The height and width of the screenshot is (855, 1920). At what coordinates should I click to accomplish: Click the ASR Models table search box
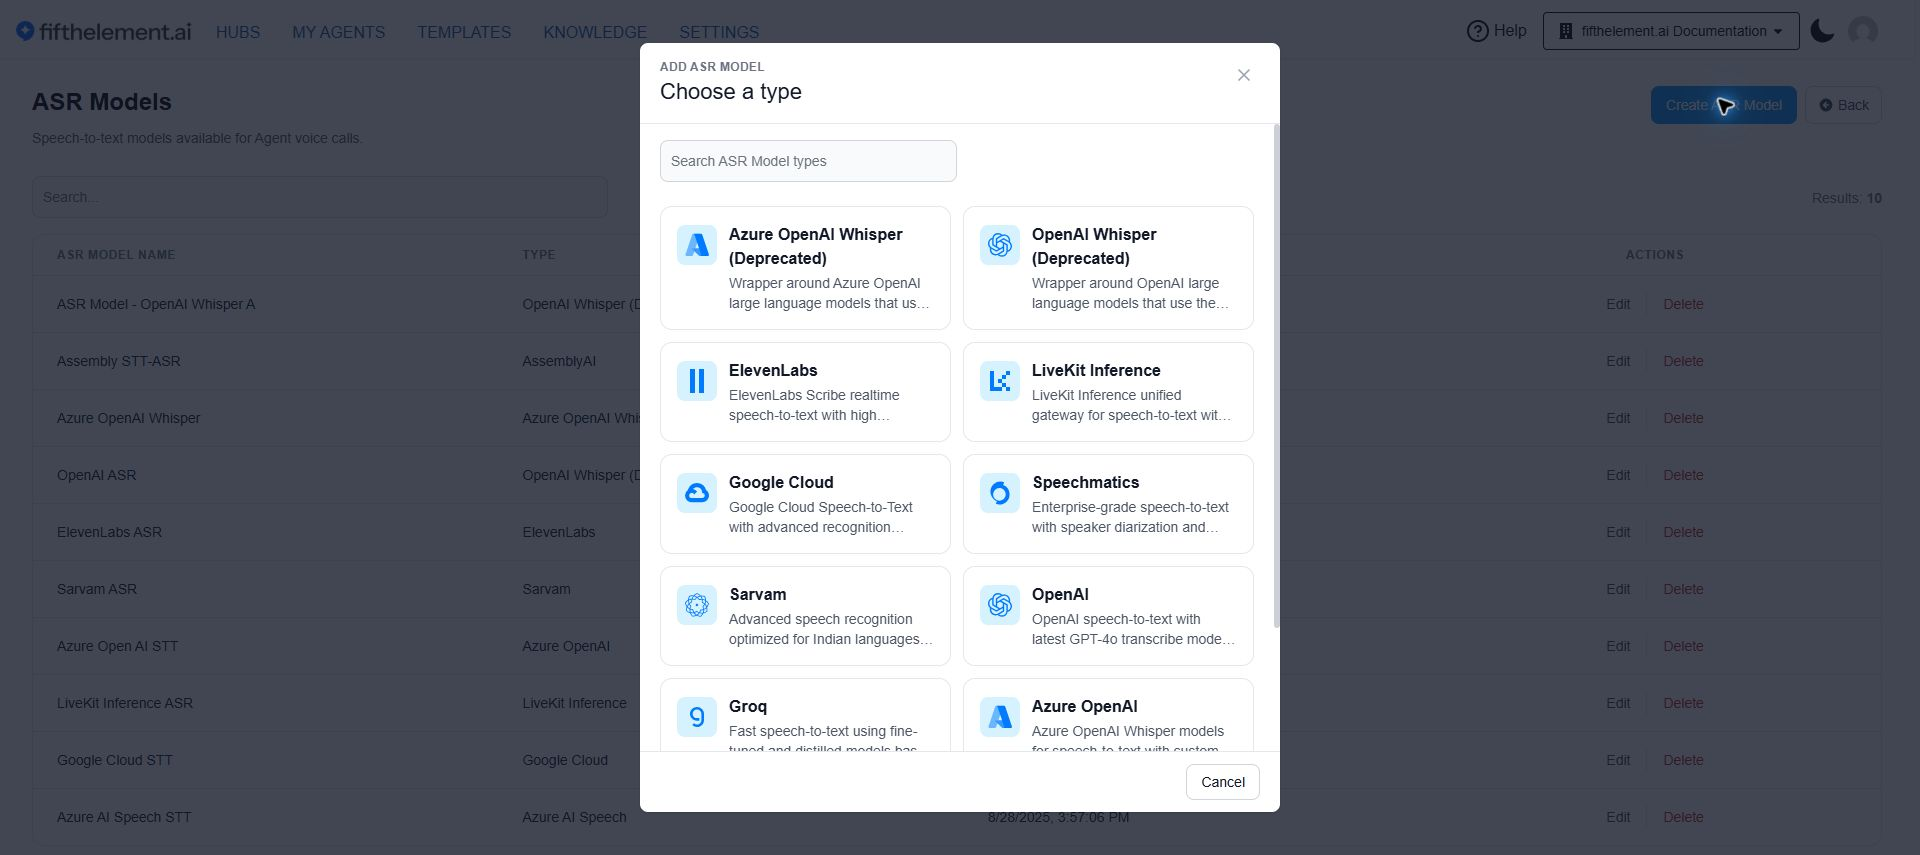click(320, 197)
